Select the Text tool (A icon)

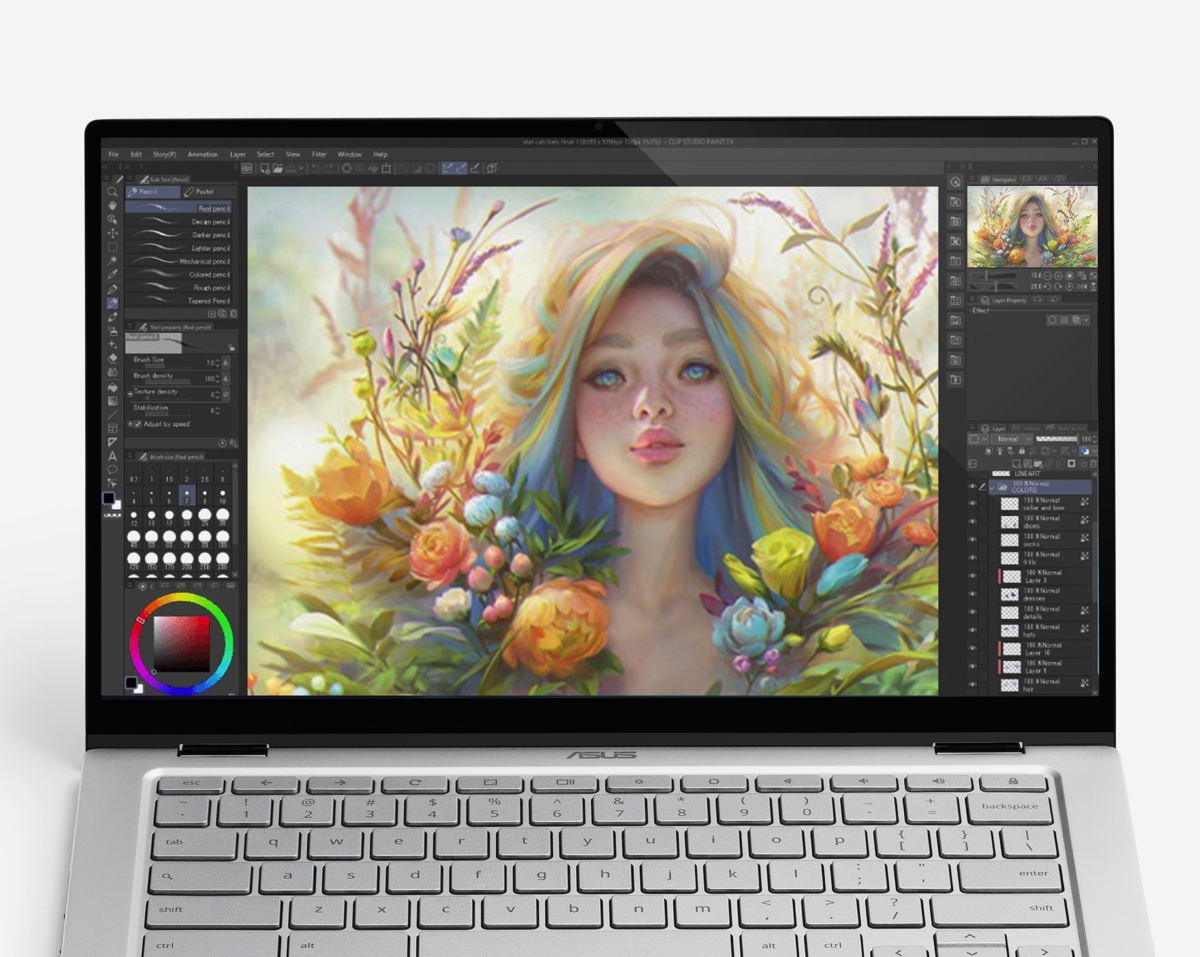click(112, 456)
